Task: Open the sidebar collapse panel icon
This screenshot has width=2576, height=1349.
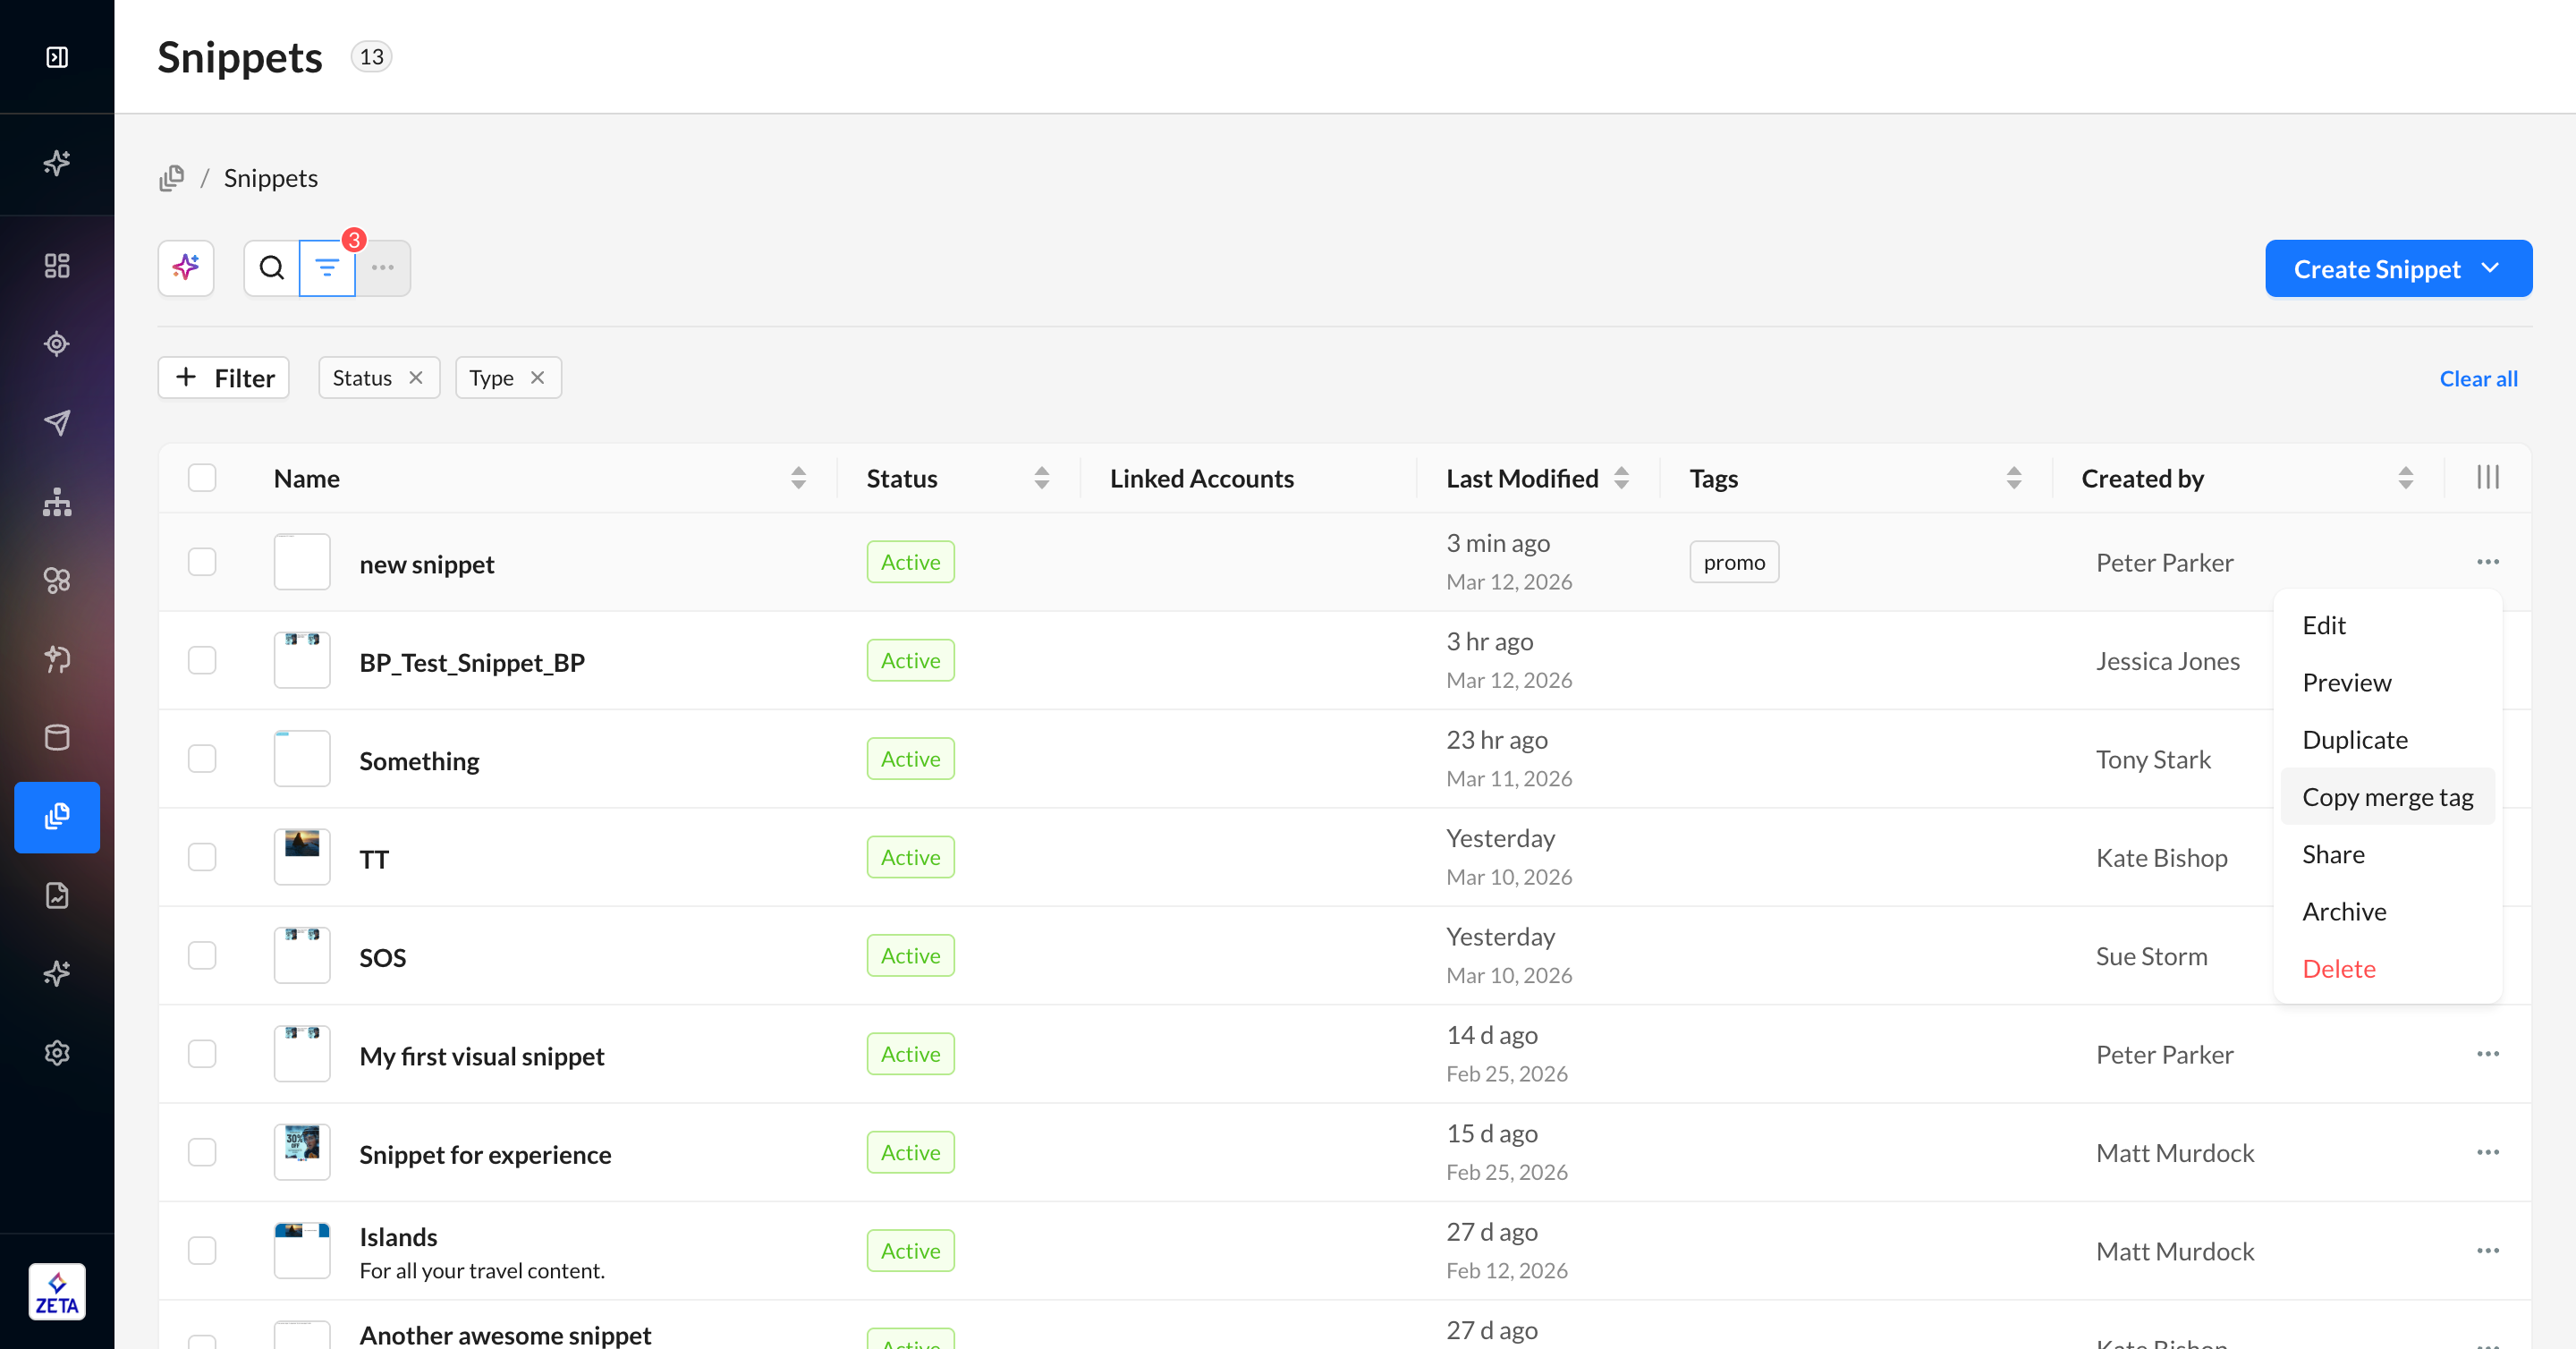Action: pos(57,57)
